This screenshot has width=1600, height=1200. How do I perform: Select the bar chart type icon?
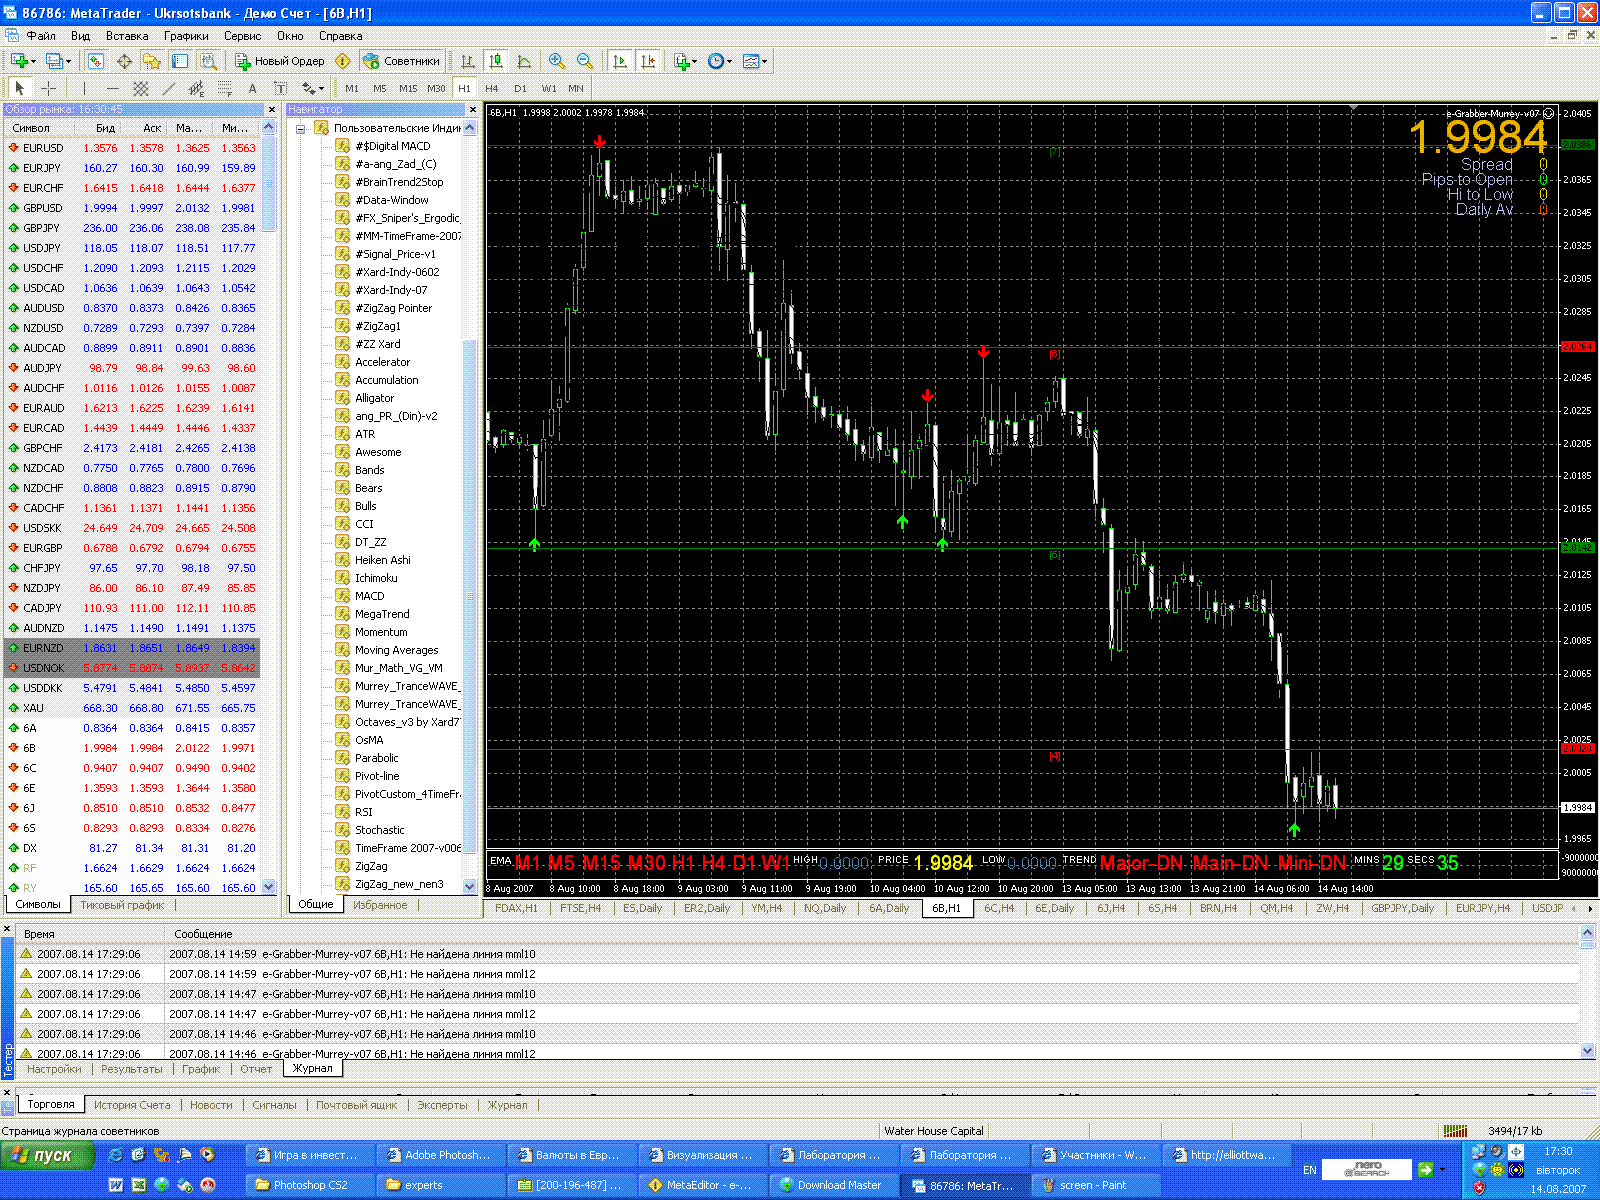(x=467, y=61)
